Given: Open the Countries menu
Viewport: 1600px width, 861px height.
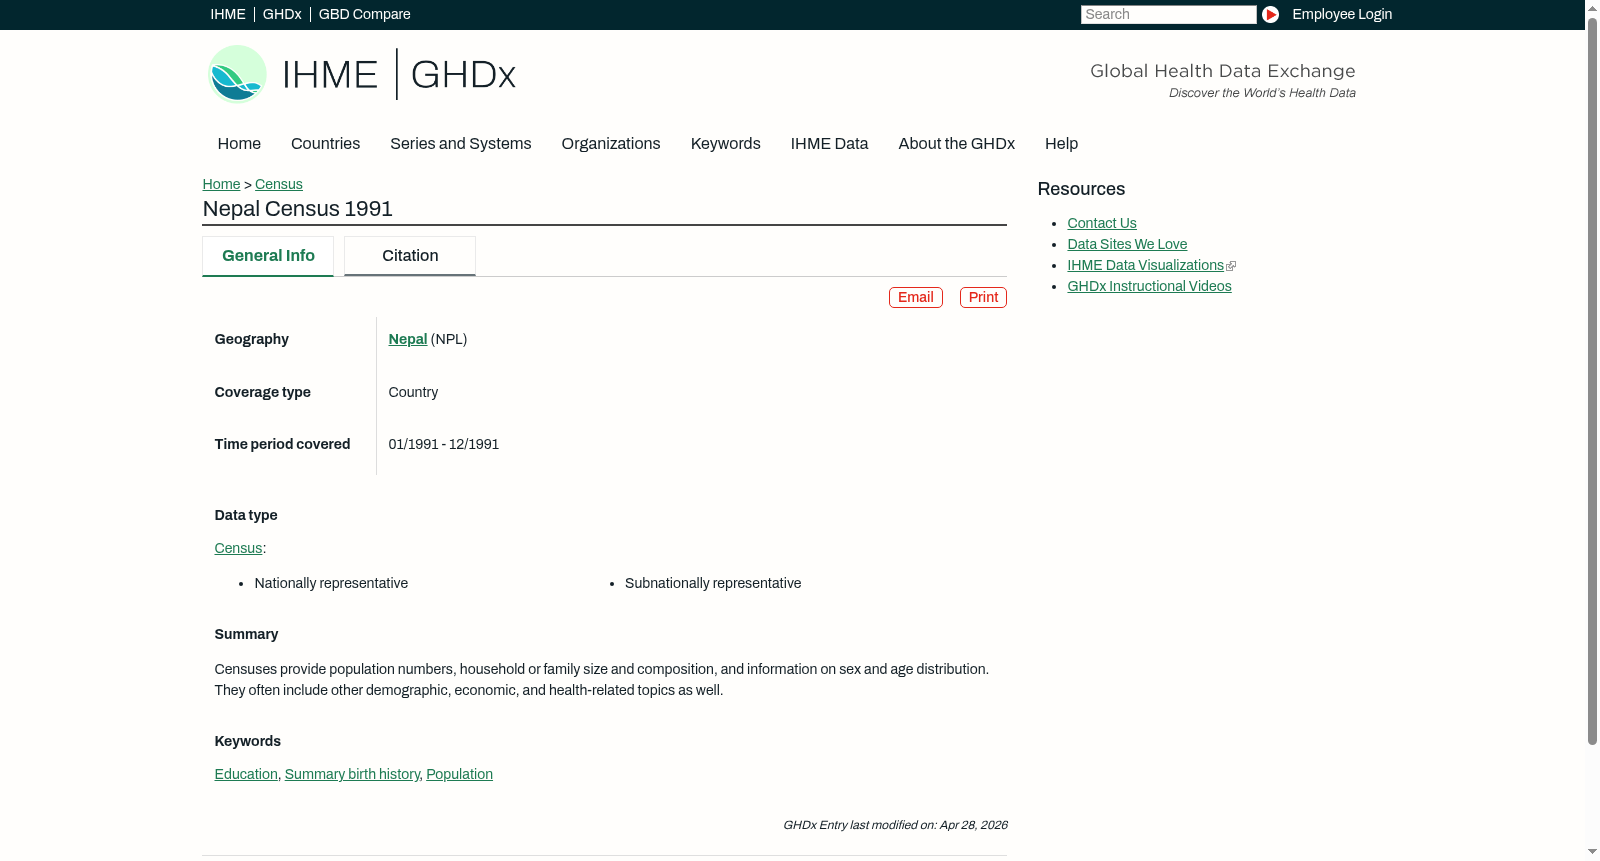Looking at the screenshot, I should coord(325,144).
